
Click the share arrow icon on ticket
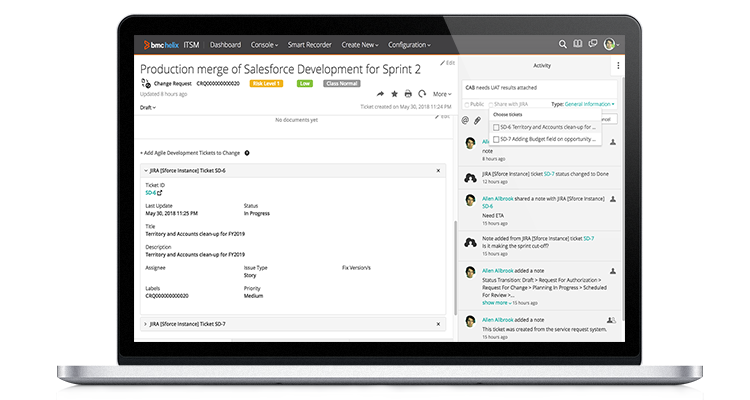pyautogui.click(x=380, y=93)
